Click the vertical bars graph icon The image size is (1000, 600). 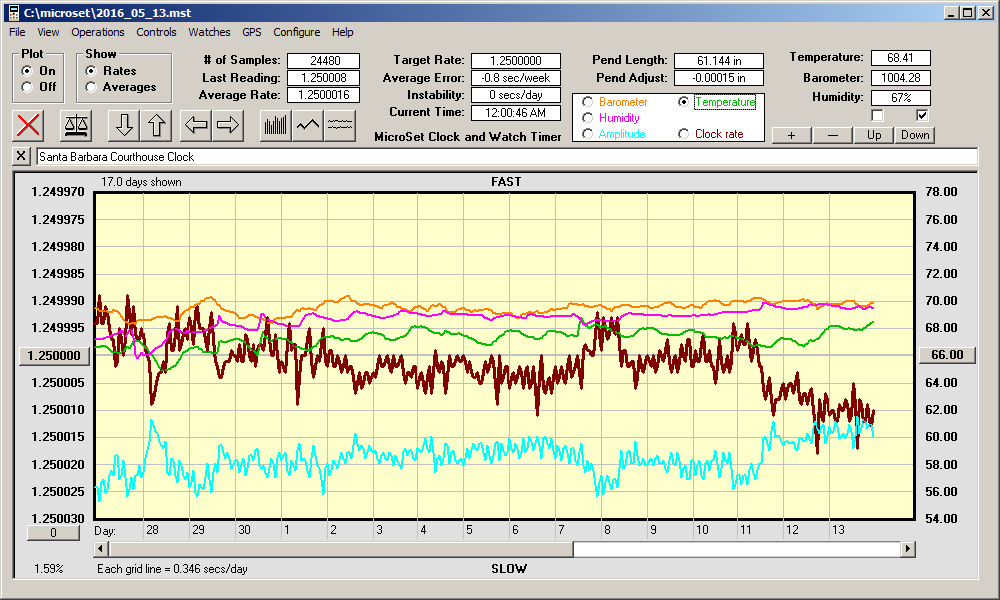276,125
